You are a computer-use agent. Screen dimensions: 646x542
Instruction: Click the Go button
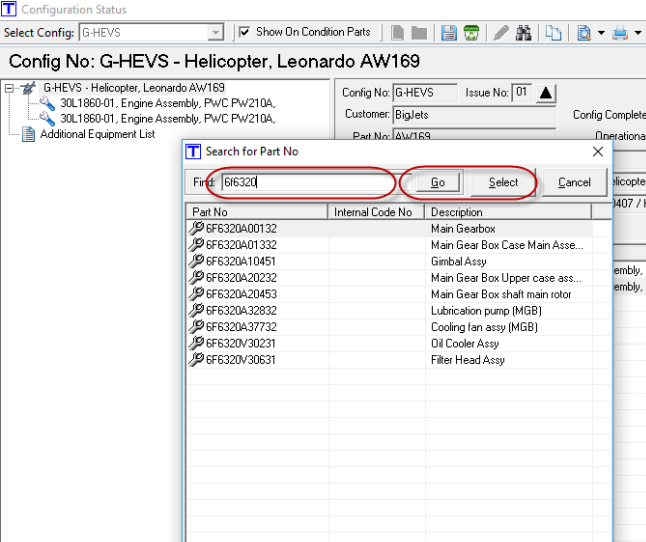point(438,182)
